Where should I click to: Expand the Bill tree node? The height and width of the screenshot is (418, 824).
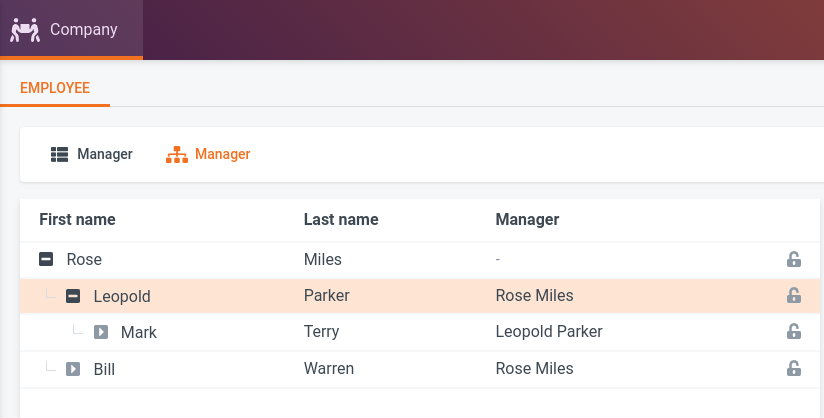(x=73, y=369)
